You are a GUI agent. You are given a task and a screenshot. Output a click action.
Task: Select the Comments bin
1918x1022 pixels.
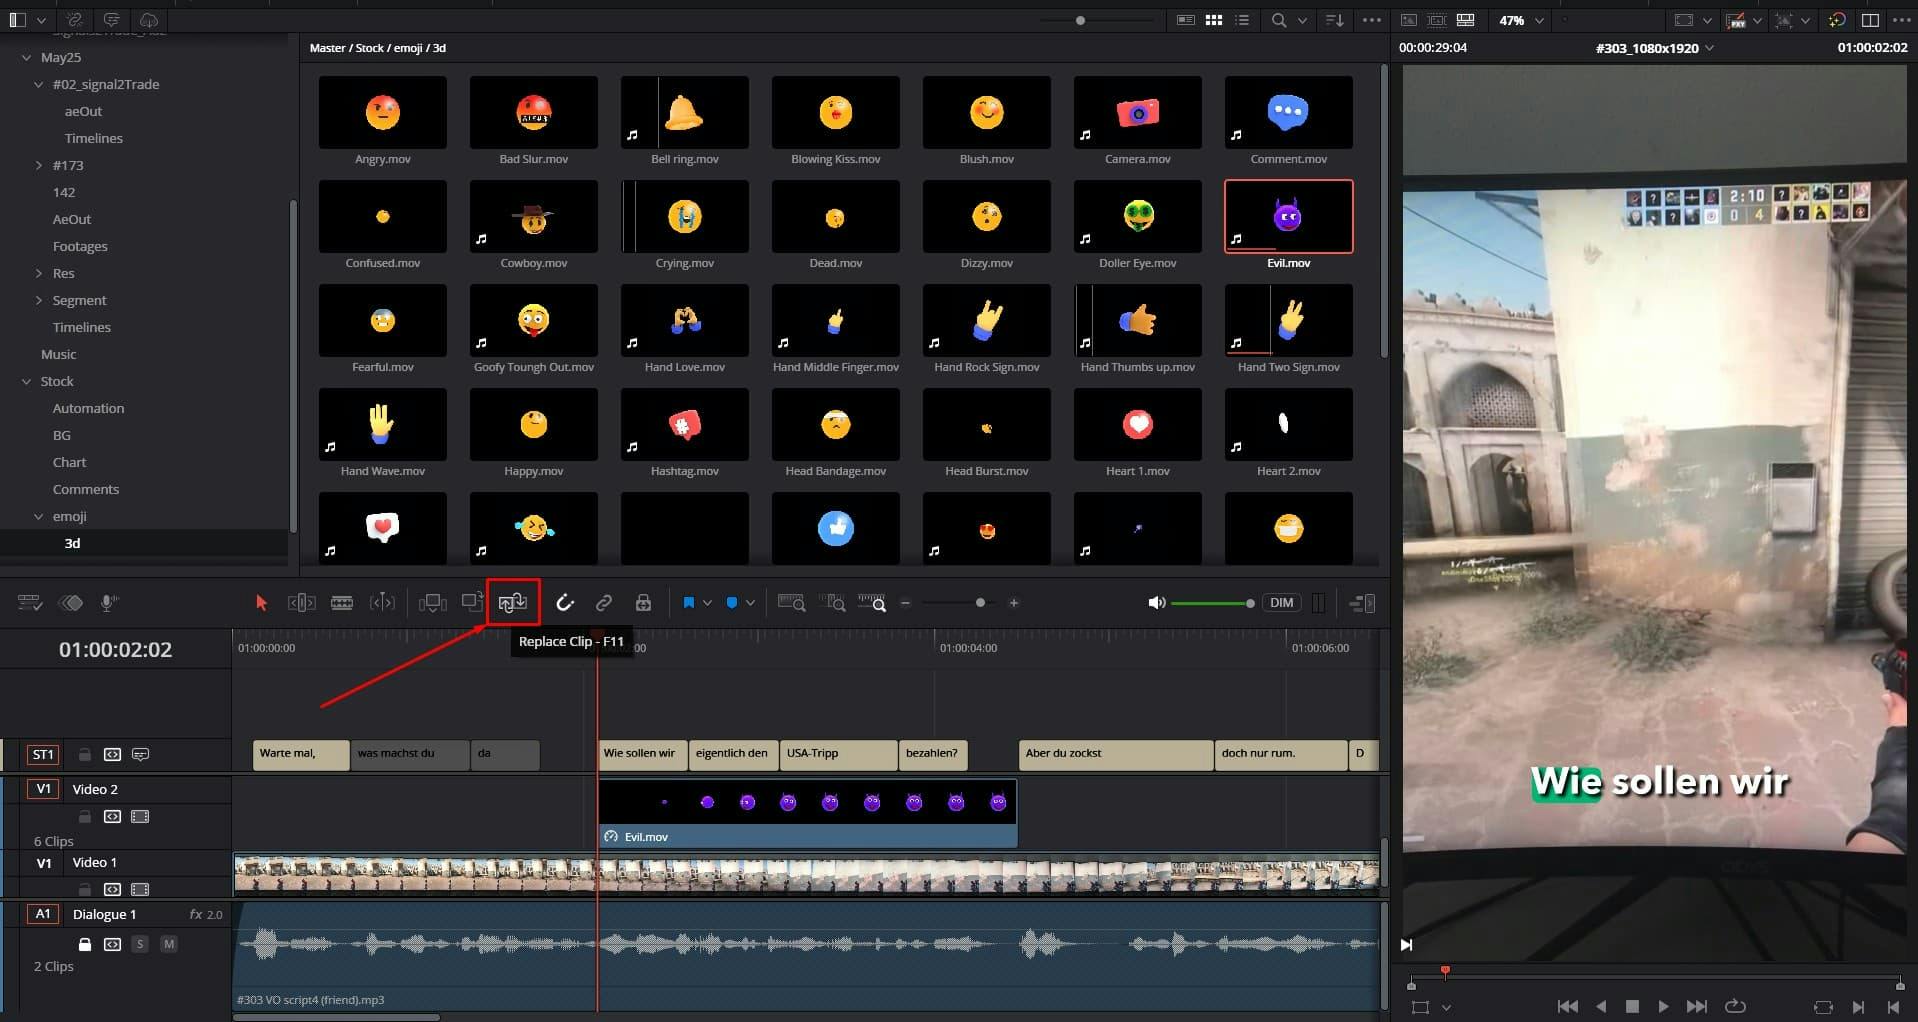pos(86,490)
